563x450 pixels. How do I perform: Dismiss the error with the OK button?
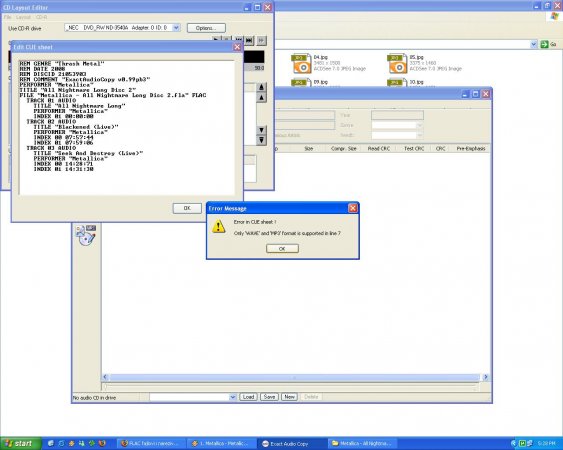282,249
